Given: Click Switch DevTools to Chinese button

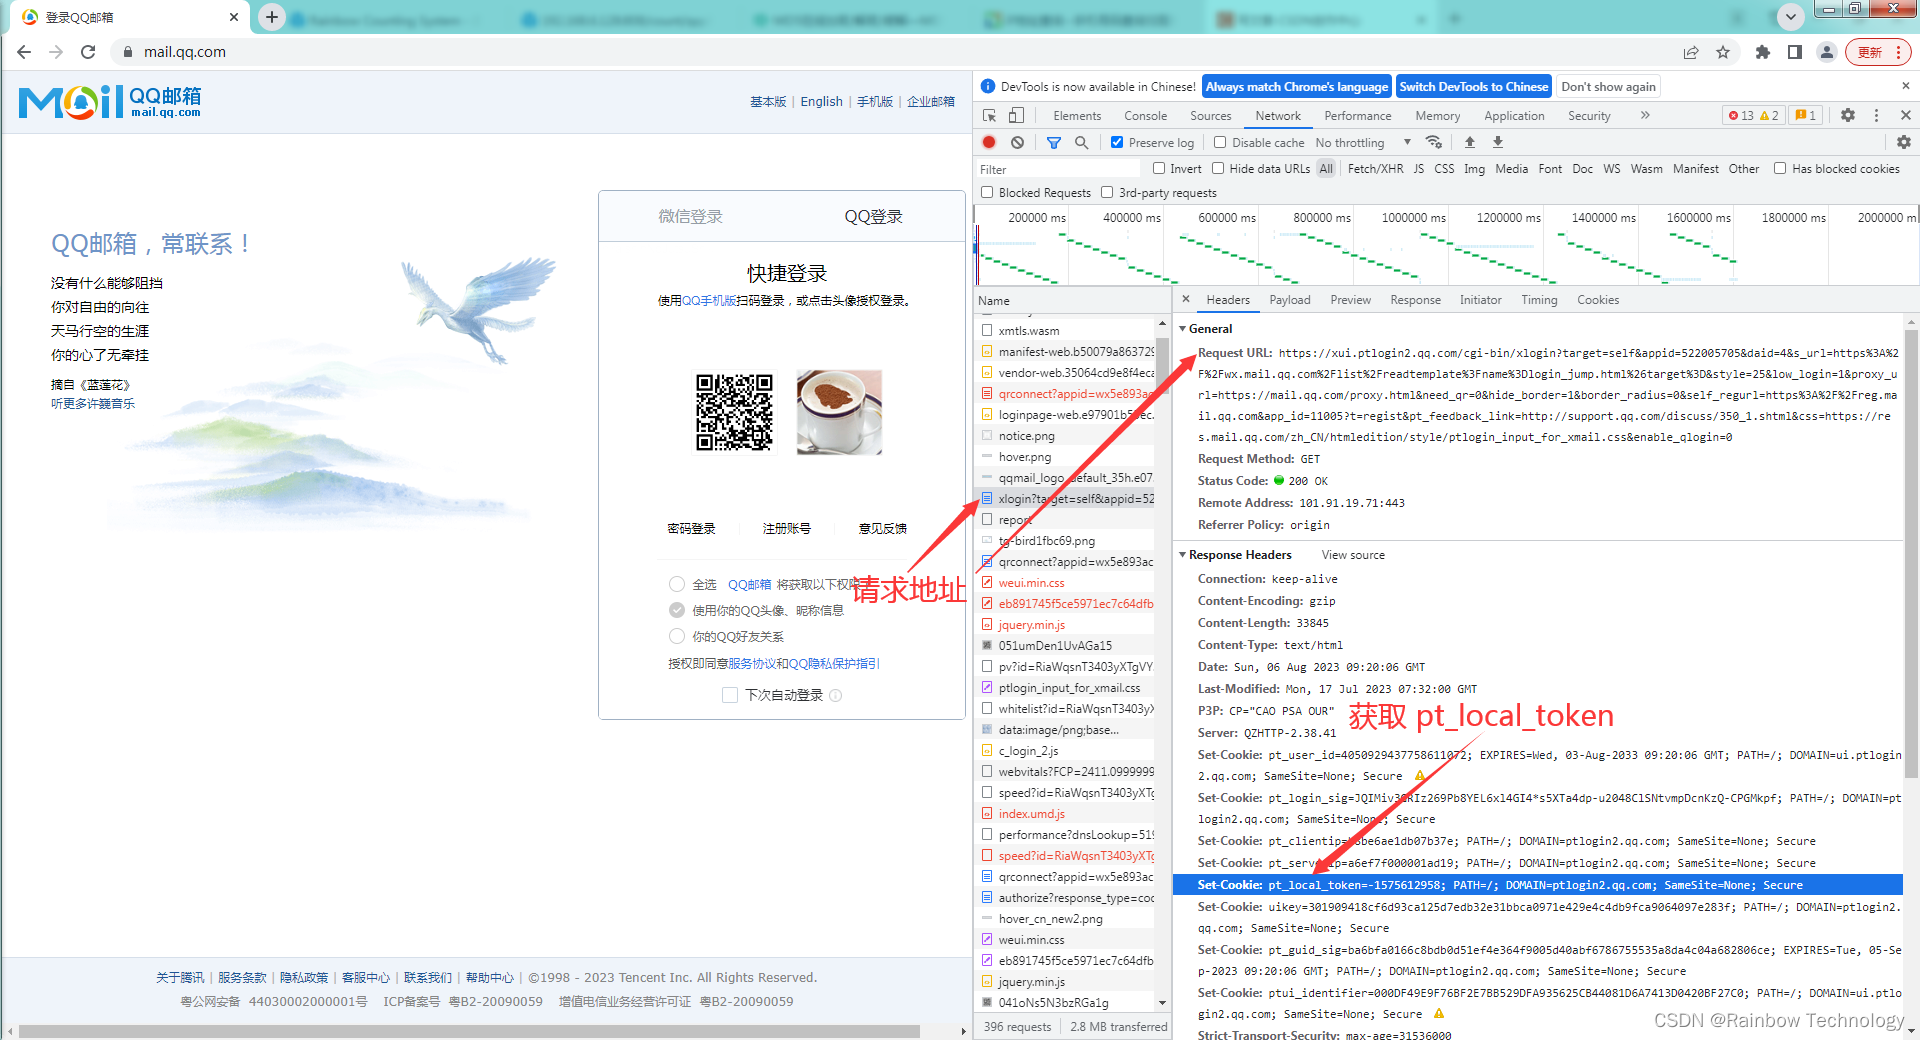Looking at the screenshot, I should coord(1473,86).
